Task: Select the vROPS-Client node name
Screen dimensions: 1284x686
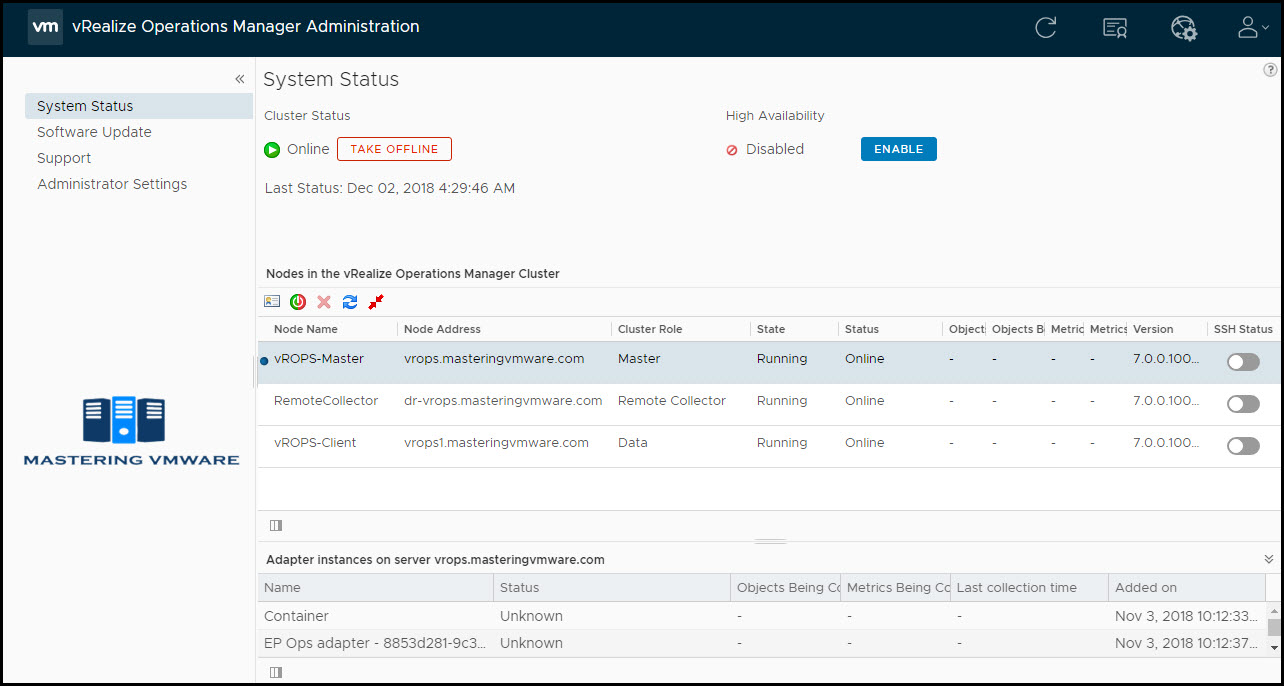Action: pyautogui.click(x=315, y=443)
